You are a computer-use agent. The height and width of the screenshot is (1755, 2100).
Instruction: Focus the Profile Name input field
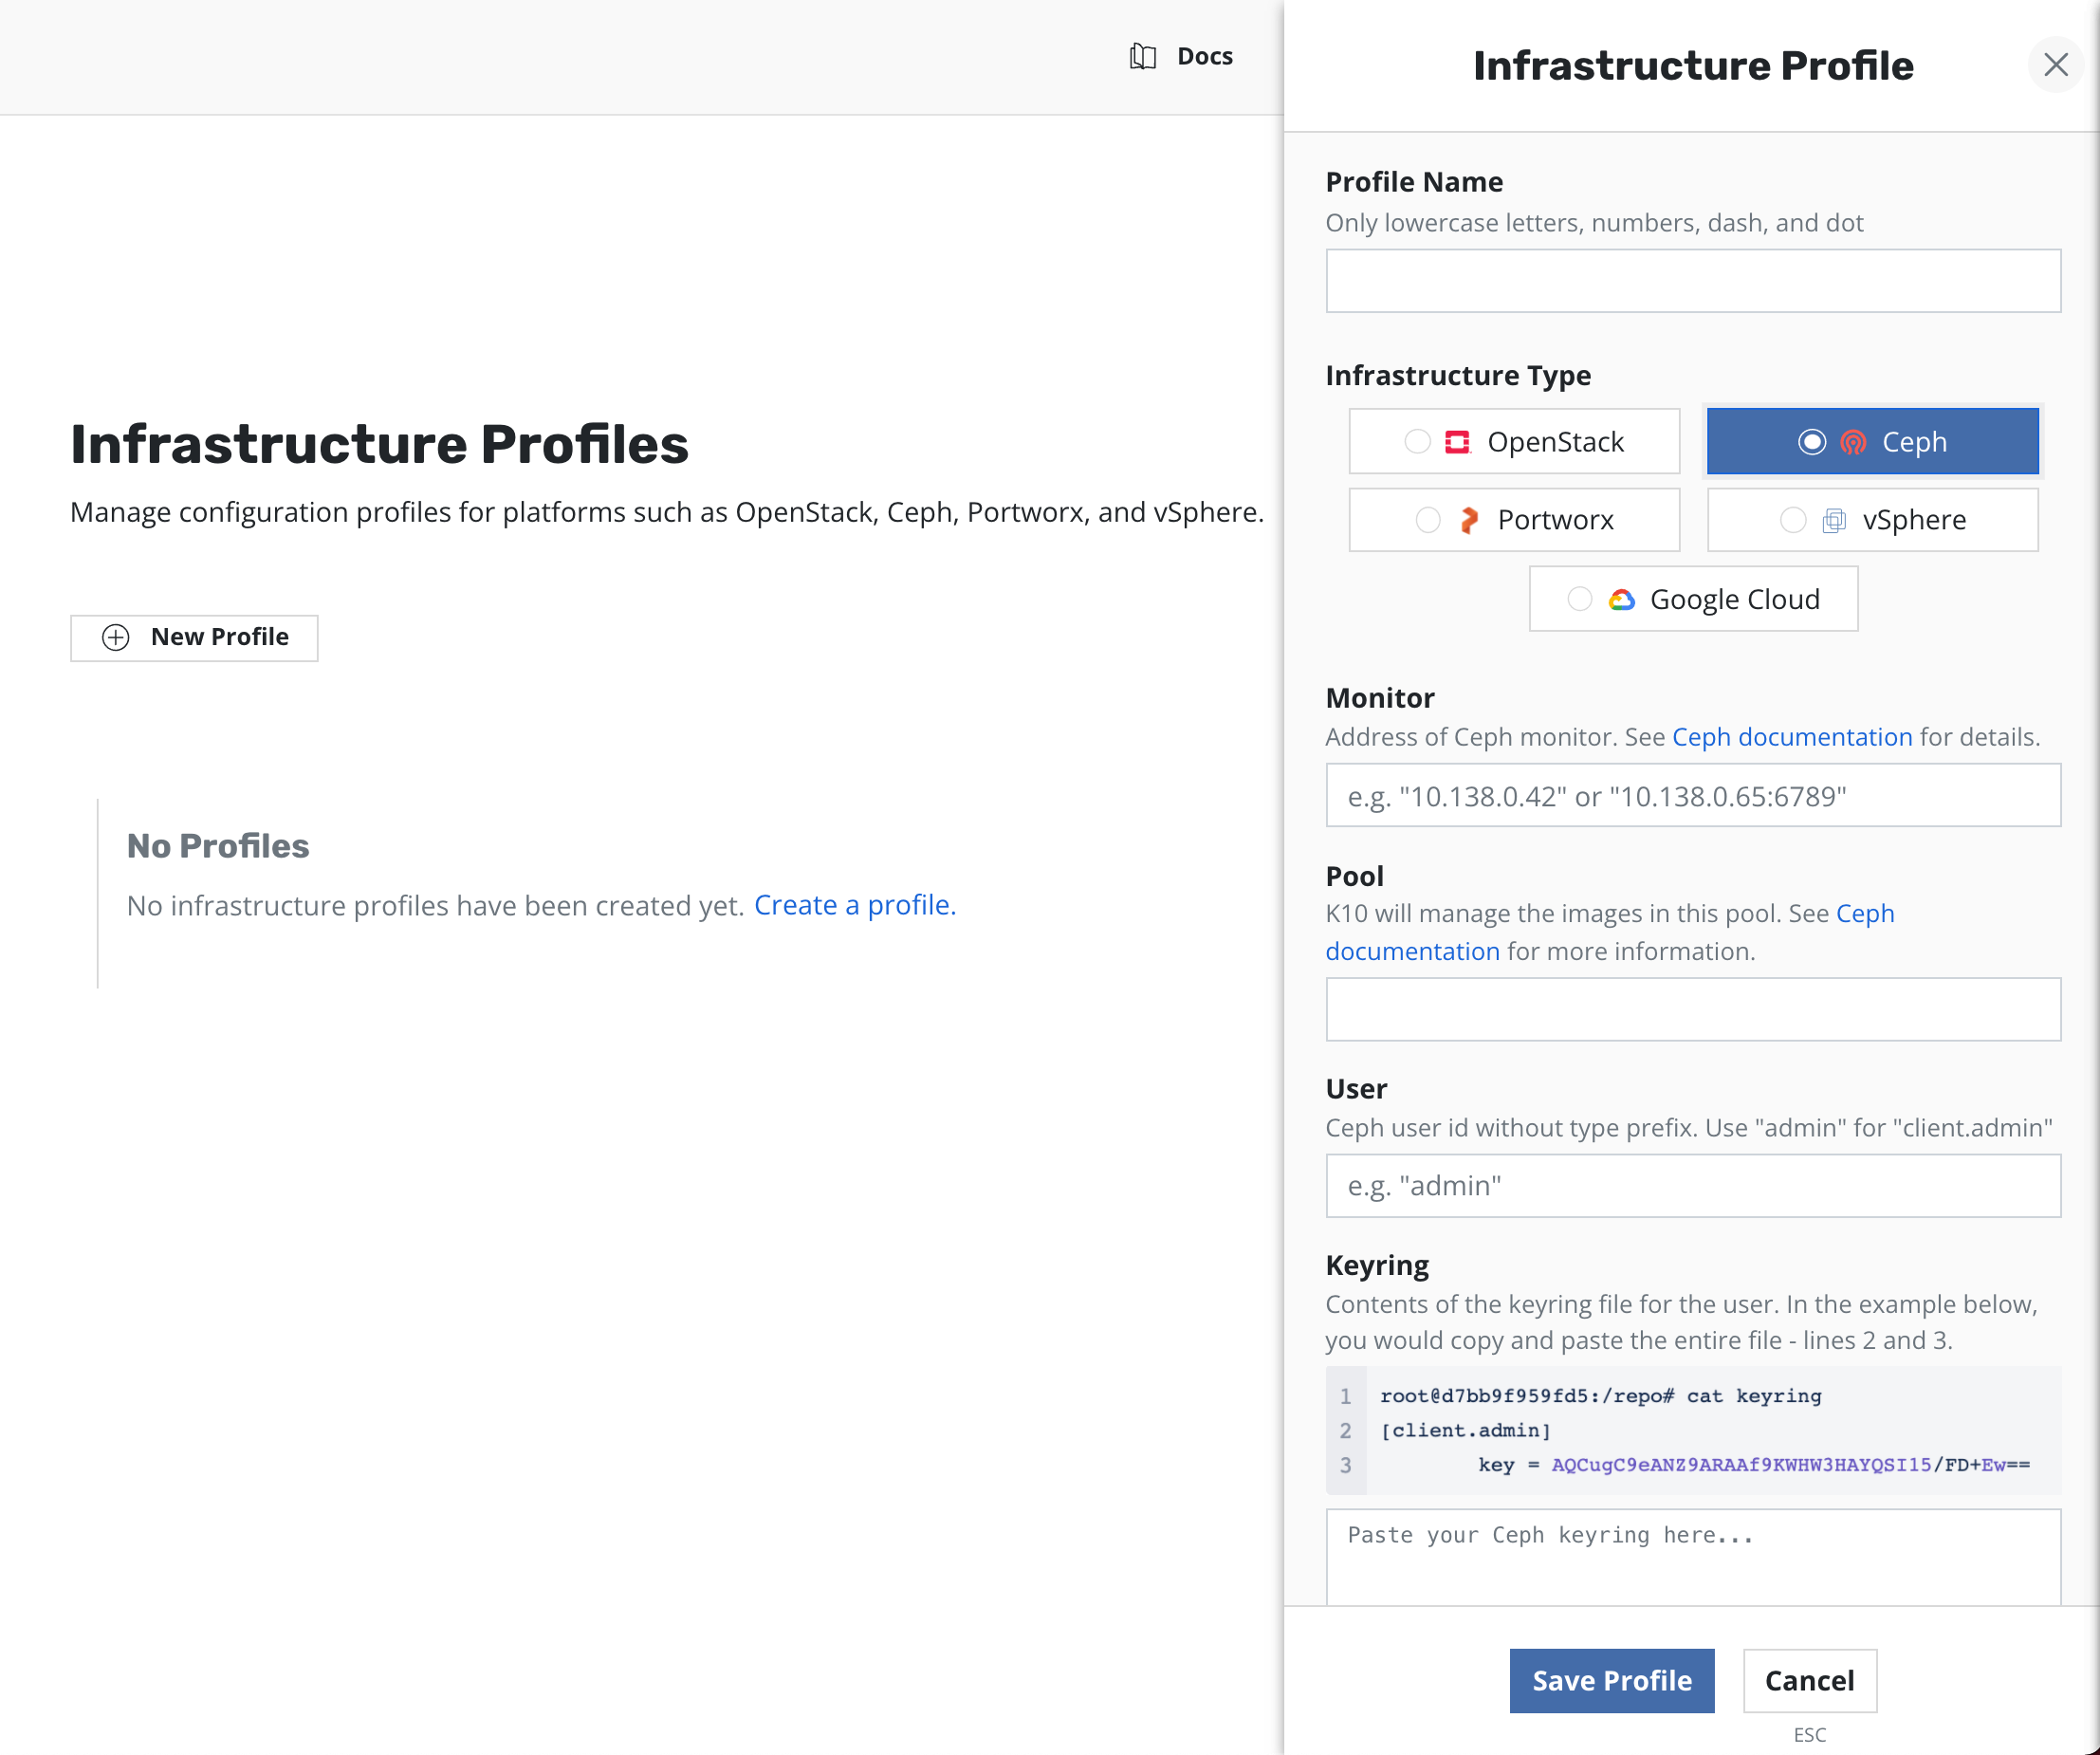click(1692, 281)
